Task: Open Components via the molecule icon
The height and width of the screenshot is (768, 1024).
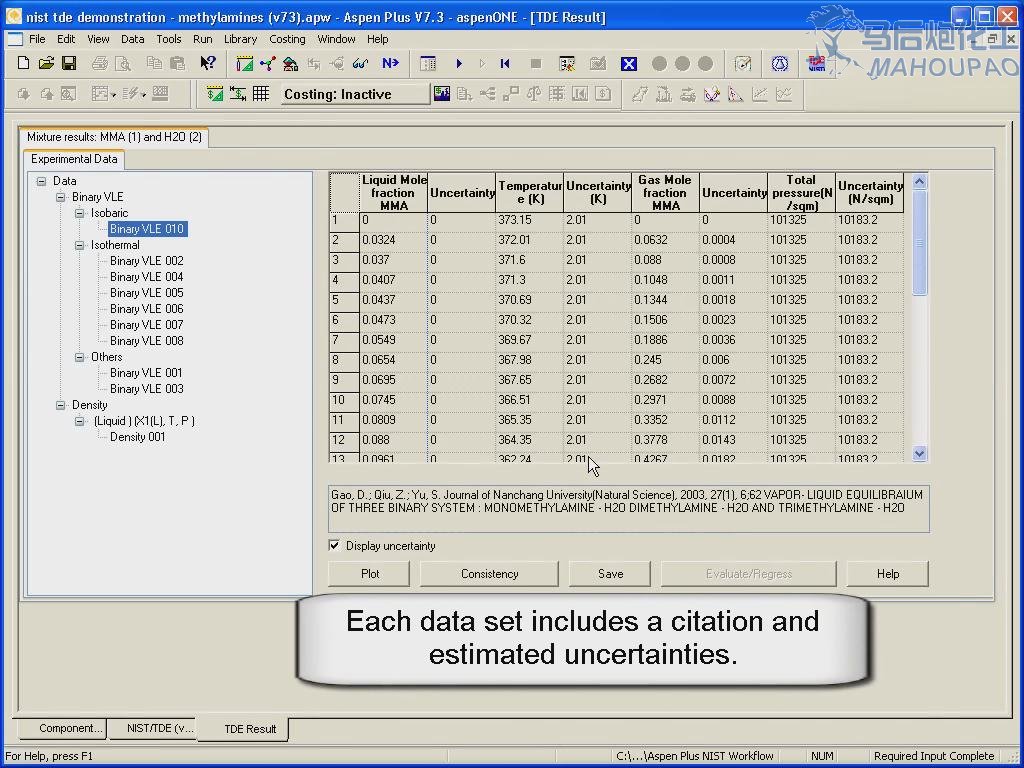Action: click(x=268, y=63)
